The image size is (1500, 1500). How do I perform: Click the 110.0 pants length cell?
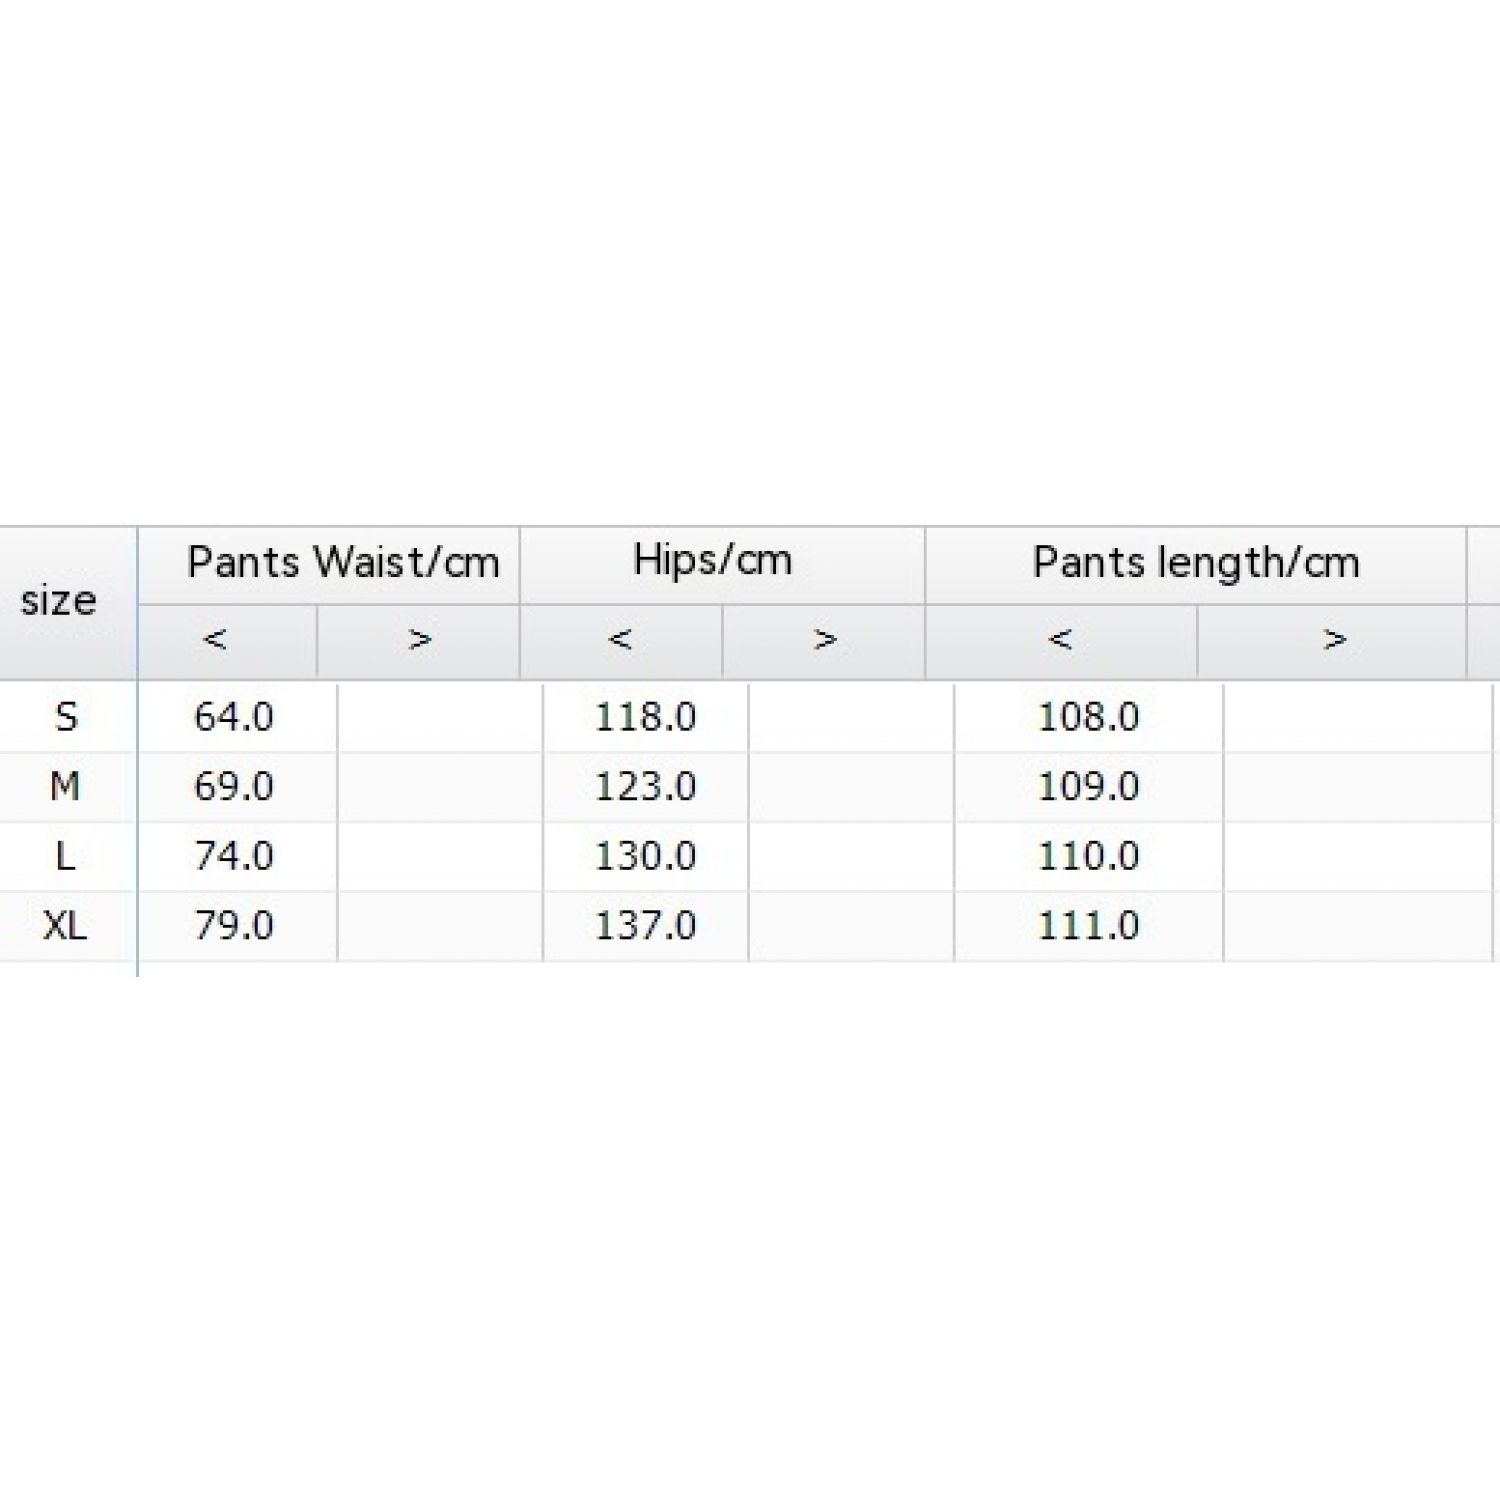click(1088, 856)
